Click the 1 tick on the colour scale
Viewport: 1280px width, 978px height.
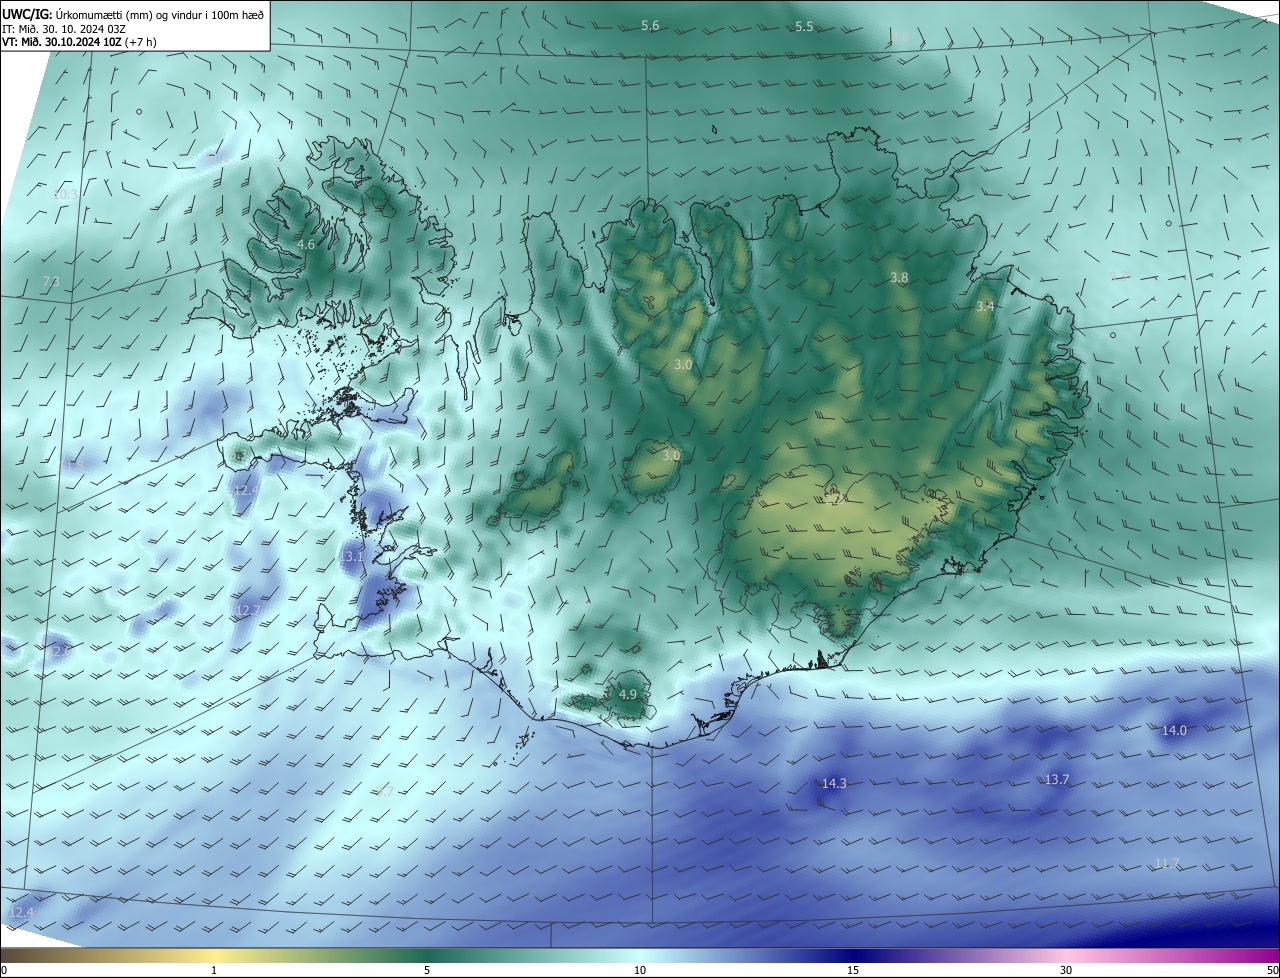(214, 971)
